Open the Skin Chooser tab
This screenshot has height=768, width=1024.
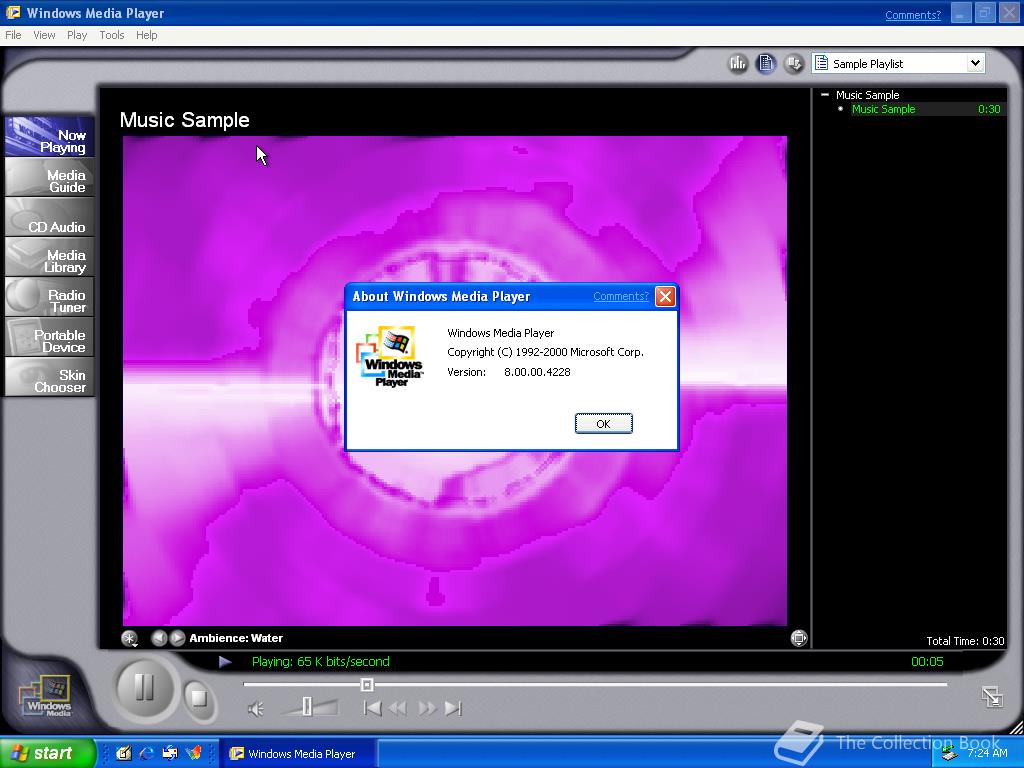click(x=49, y=377)
